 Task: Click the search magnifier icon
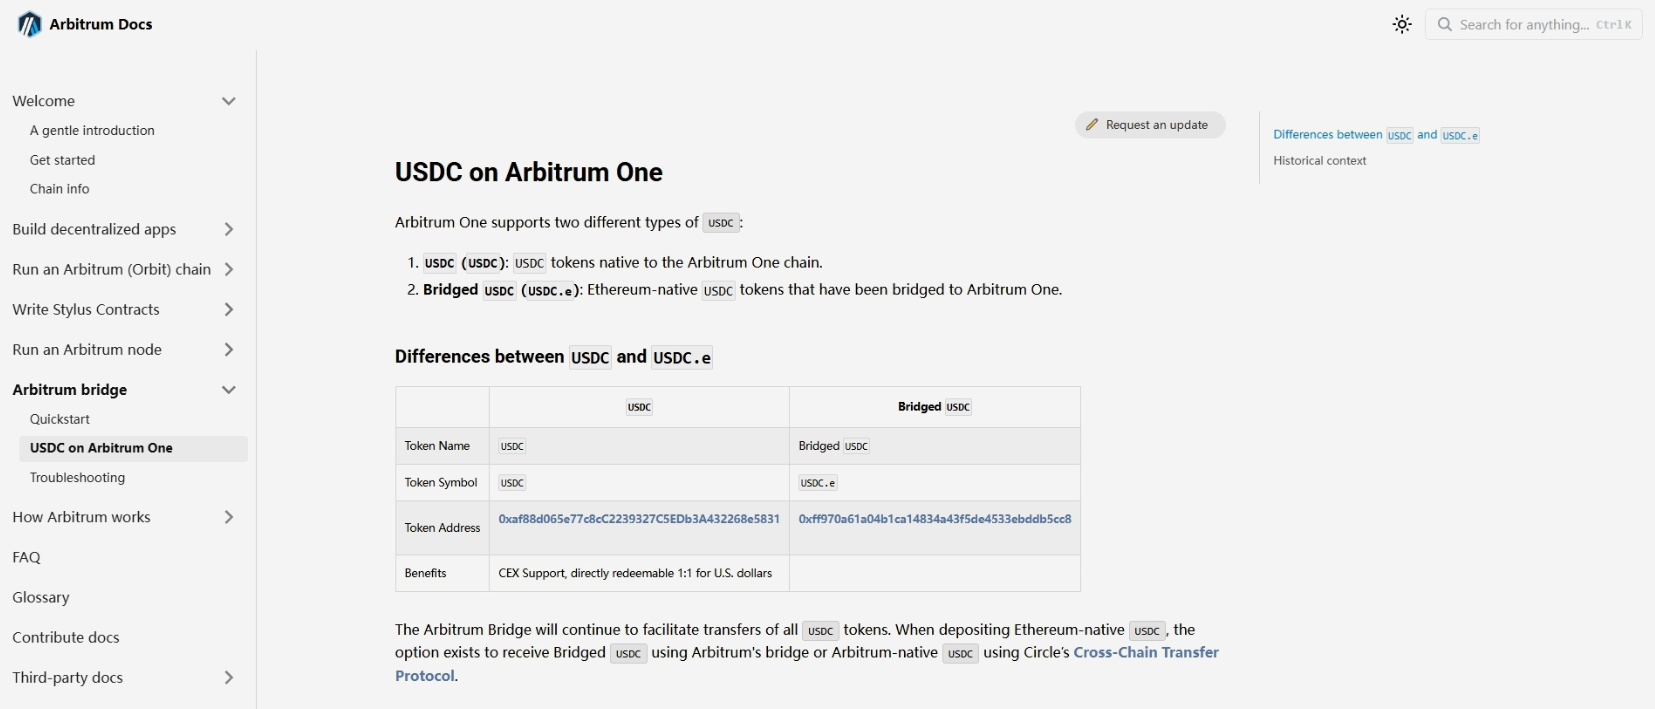coord(1444,24)
